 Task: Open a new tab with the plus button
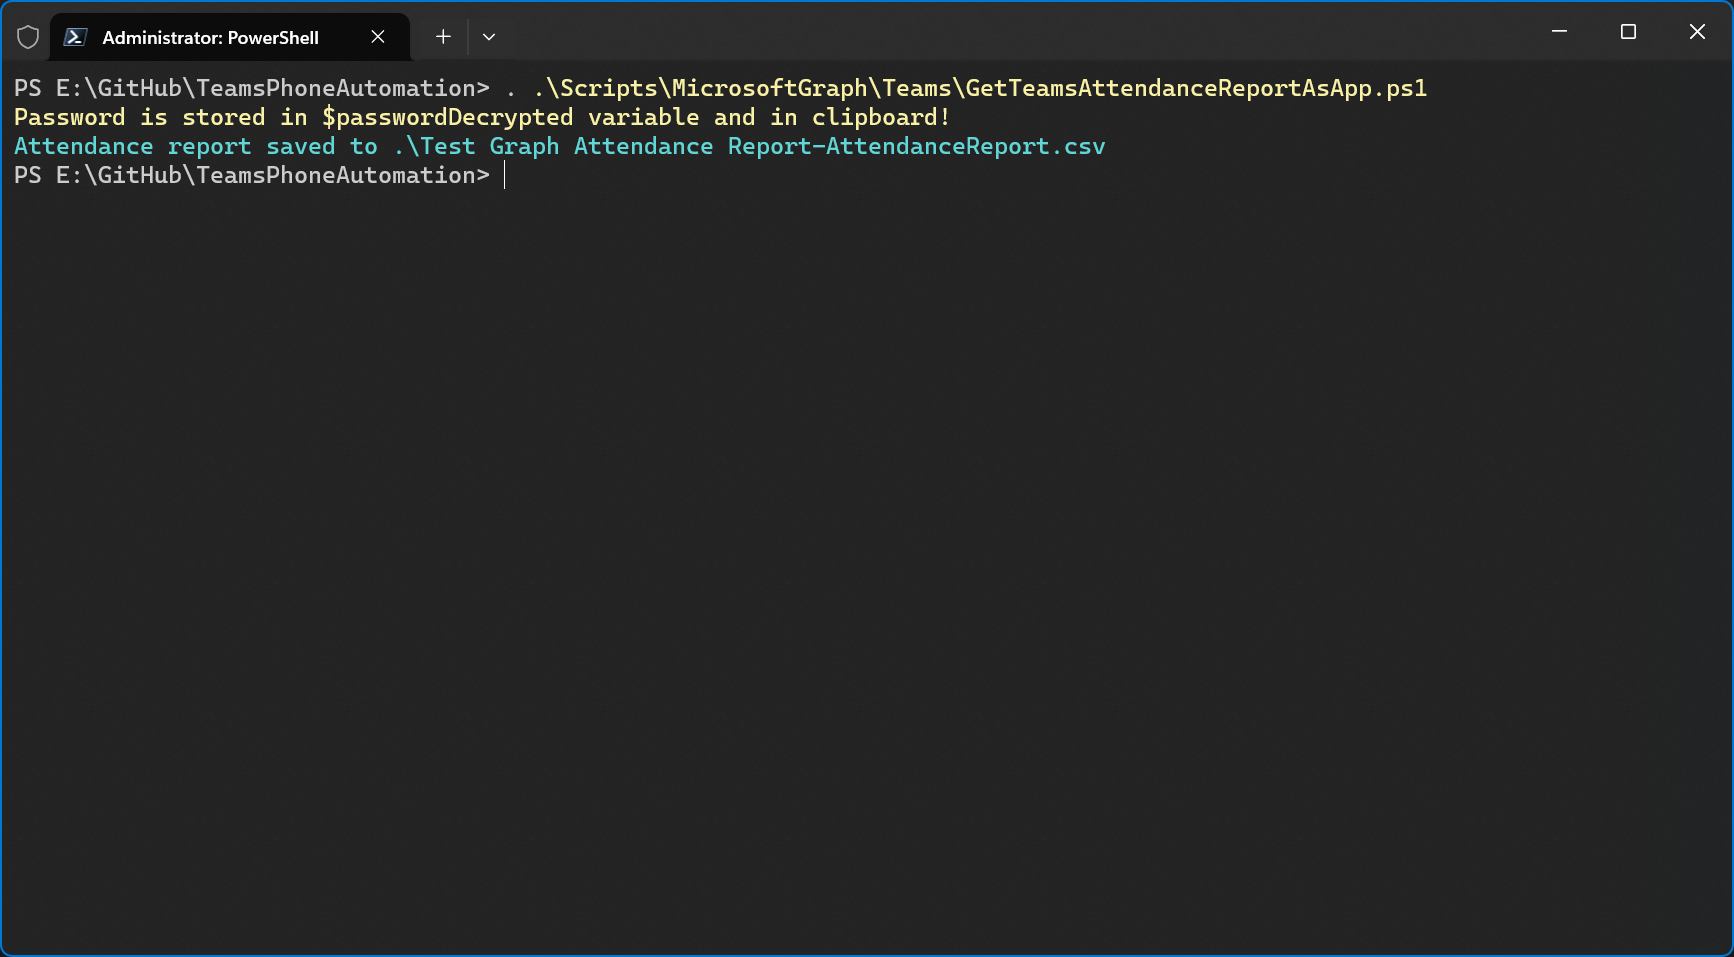pos(443,37)
